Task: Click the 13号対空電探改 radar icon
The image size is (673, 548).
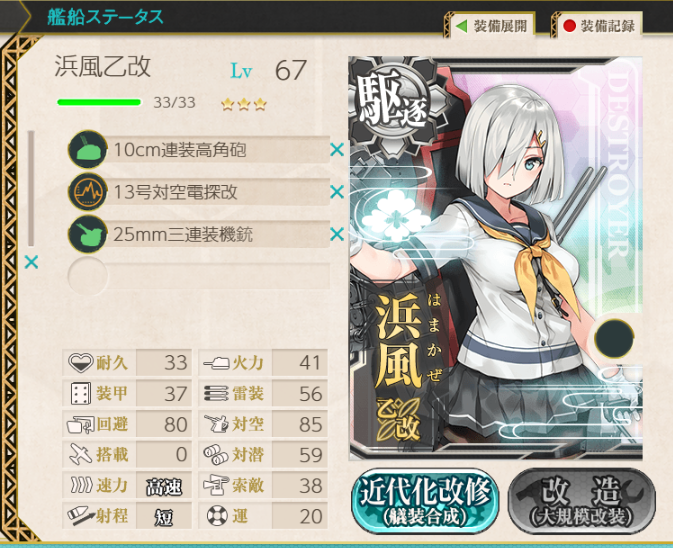Action: coord(88,192)
